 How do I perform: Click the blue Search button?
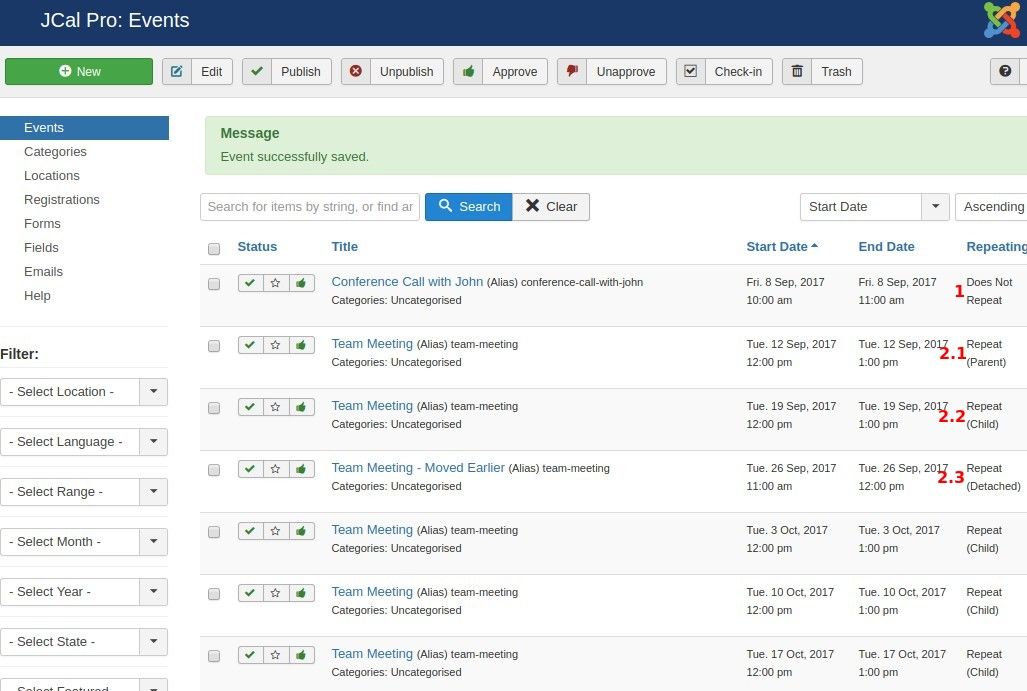point(468,207)
